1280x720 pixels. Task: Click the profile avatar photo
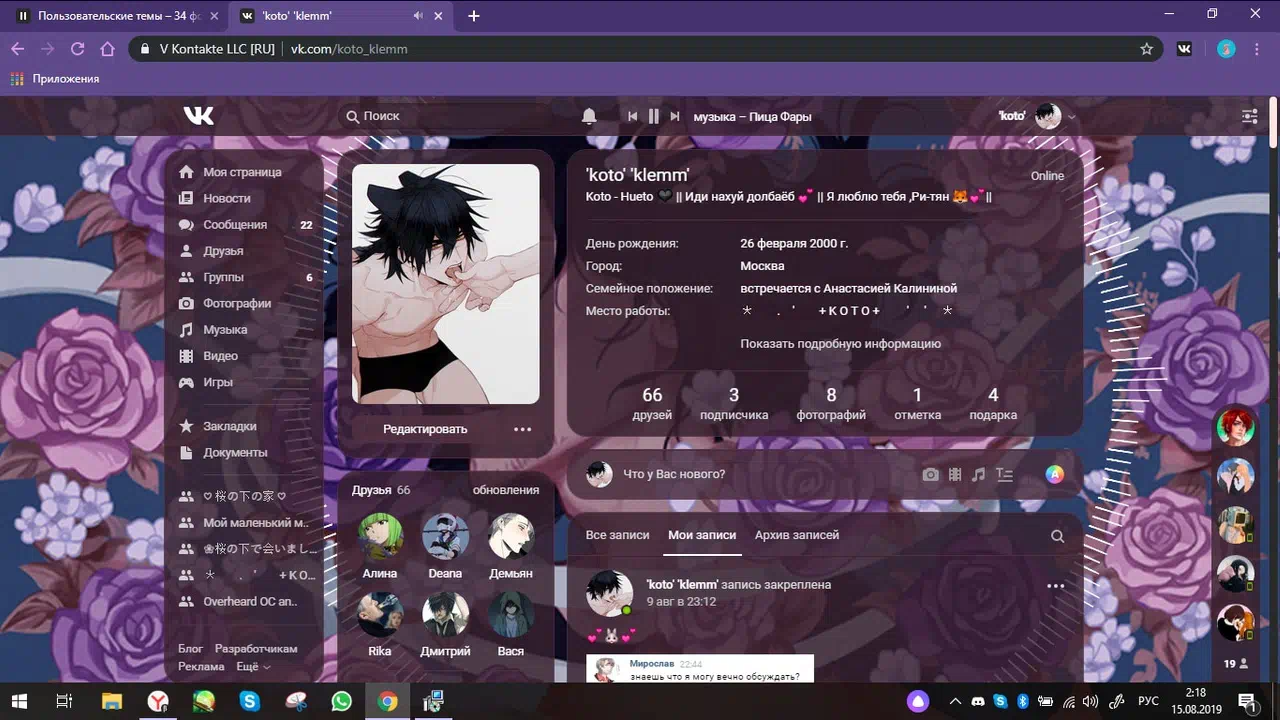[446, 284]
